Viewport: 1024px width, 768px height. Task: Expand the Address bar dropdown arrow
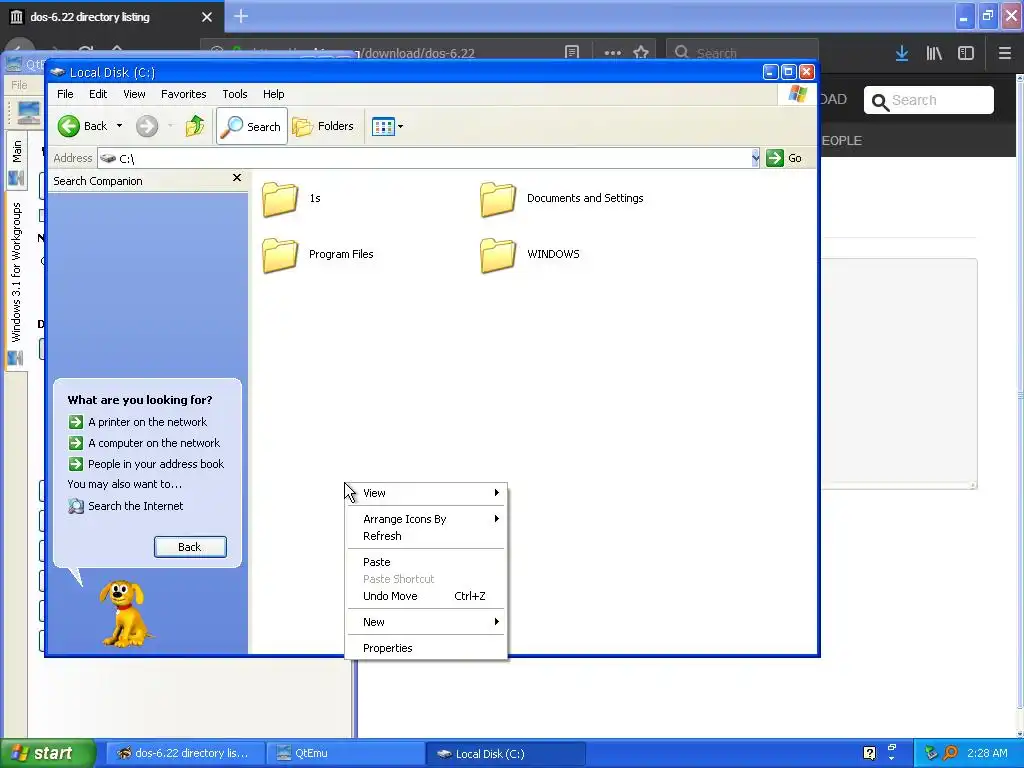tap(755, 158)
